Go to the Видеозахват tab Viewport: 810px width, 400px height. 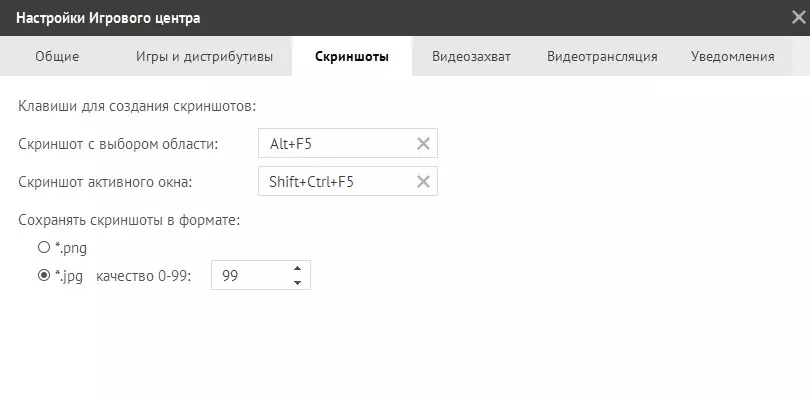tap(471, 57)
